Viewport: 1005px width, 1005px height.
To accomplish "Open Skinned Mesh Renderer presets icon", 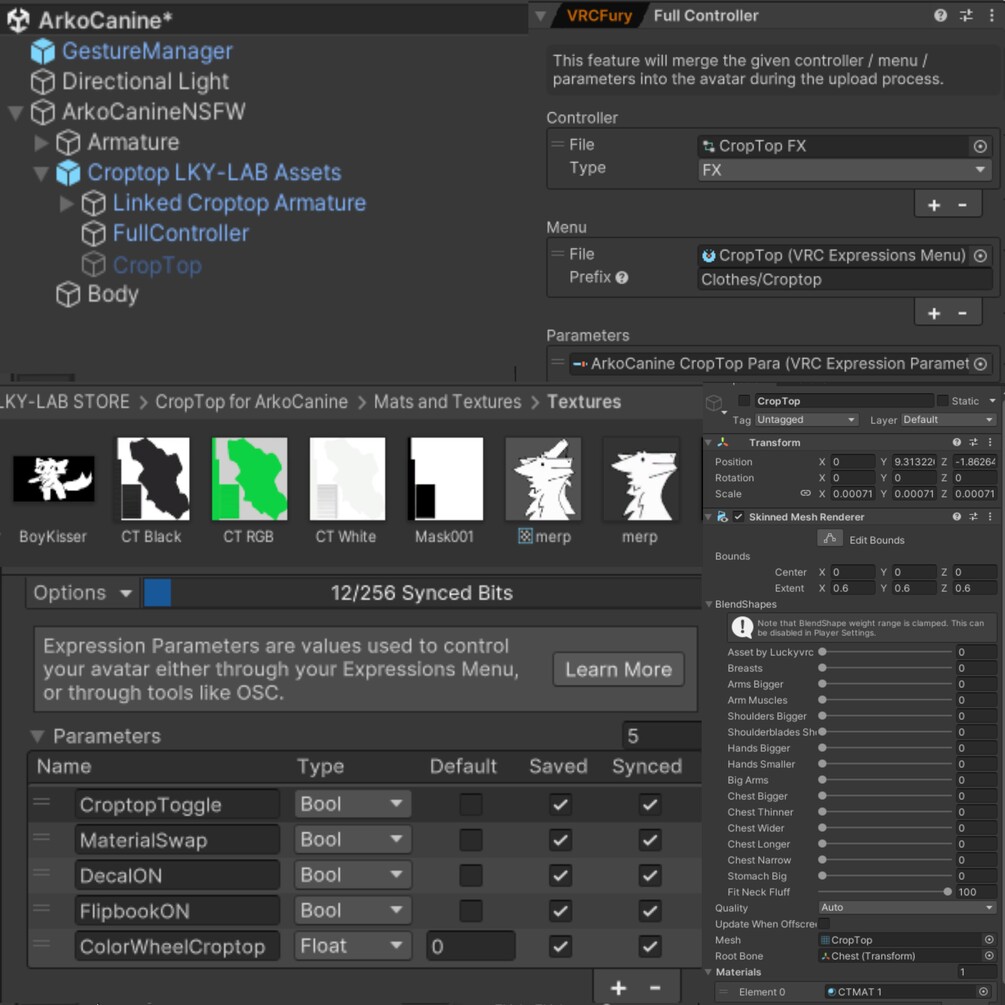I will pyautogui.click(x=974, y=517).
